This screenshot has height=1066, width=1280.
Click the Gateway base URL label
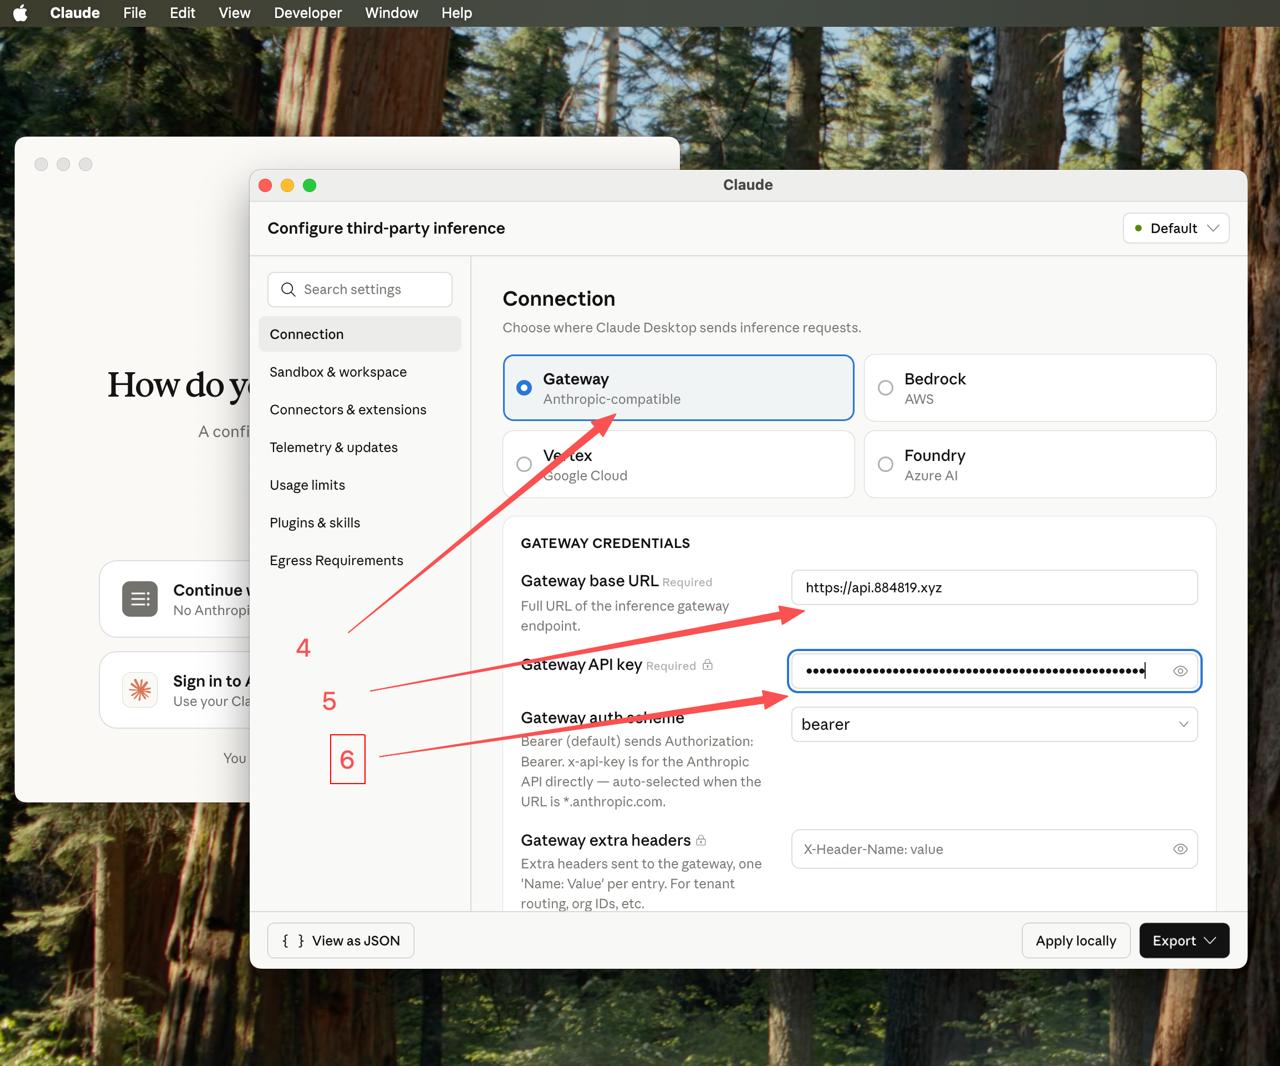pyautogui.click(x=589, y=581)
